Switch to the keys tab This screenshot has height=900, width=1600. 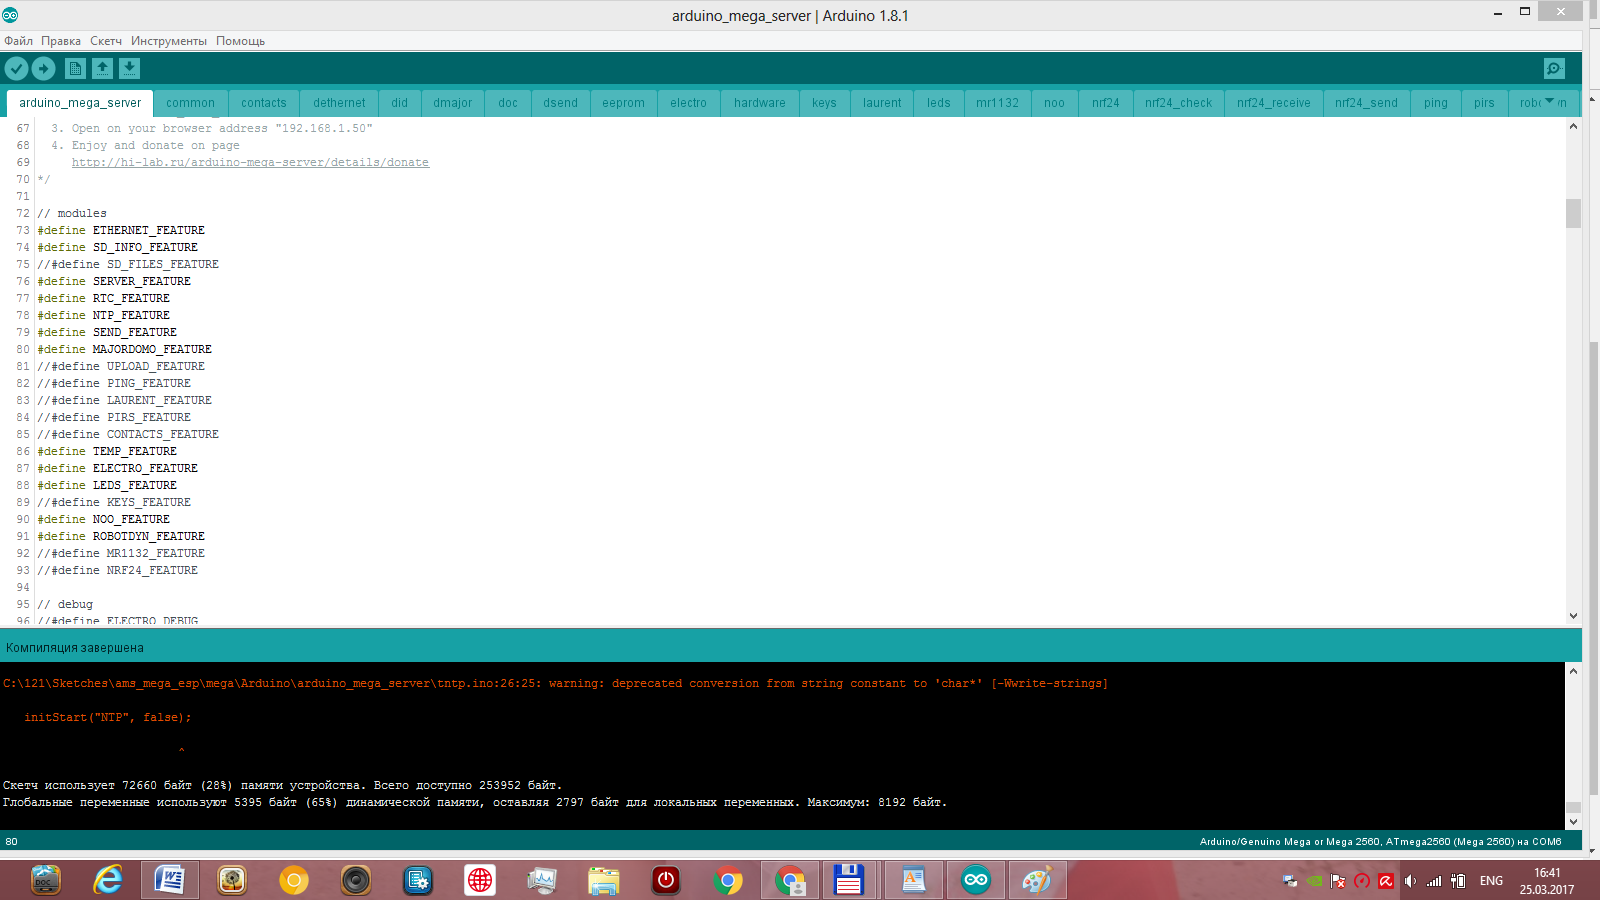(824, 103)
